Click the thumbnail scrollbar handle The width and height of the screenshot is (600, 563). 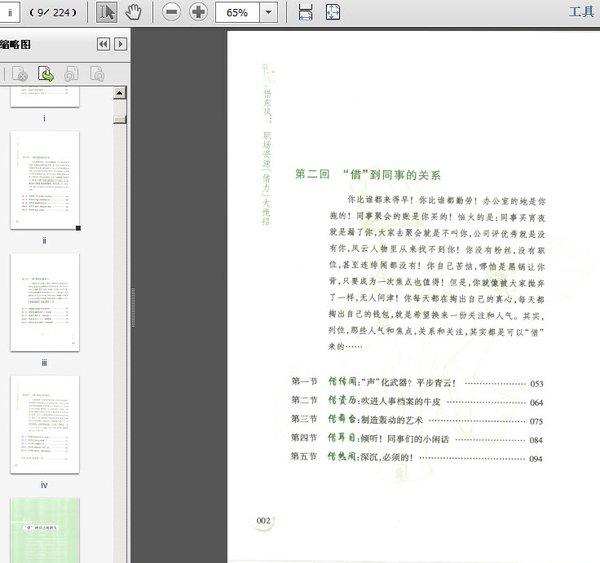click(120, 120)
